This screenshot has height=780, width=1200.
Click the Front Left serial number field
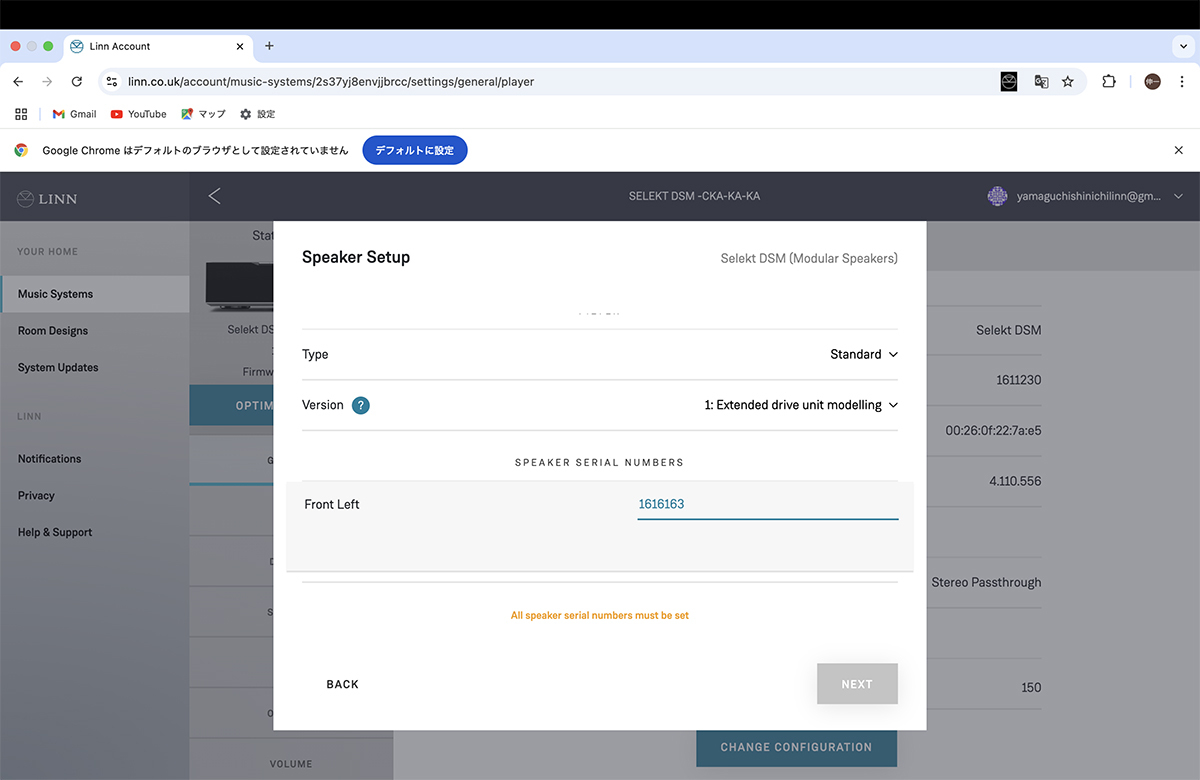click(767, 504)
